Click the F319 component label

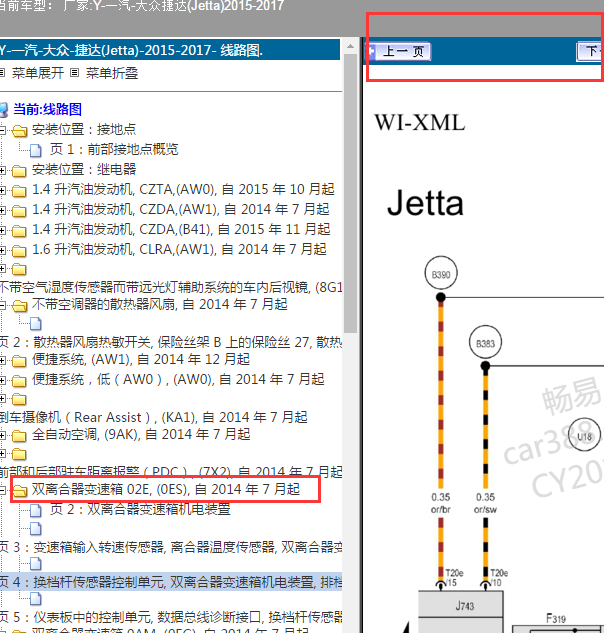click(x=556, y=618)
